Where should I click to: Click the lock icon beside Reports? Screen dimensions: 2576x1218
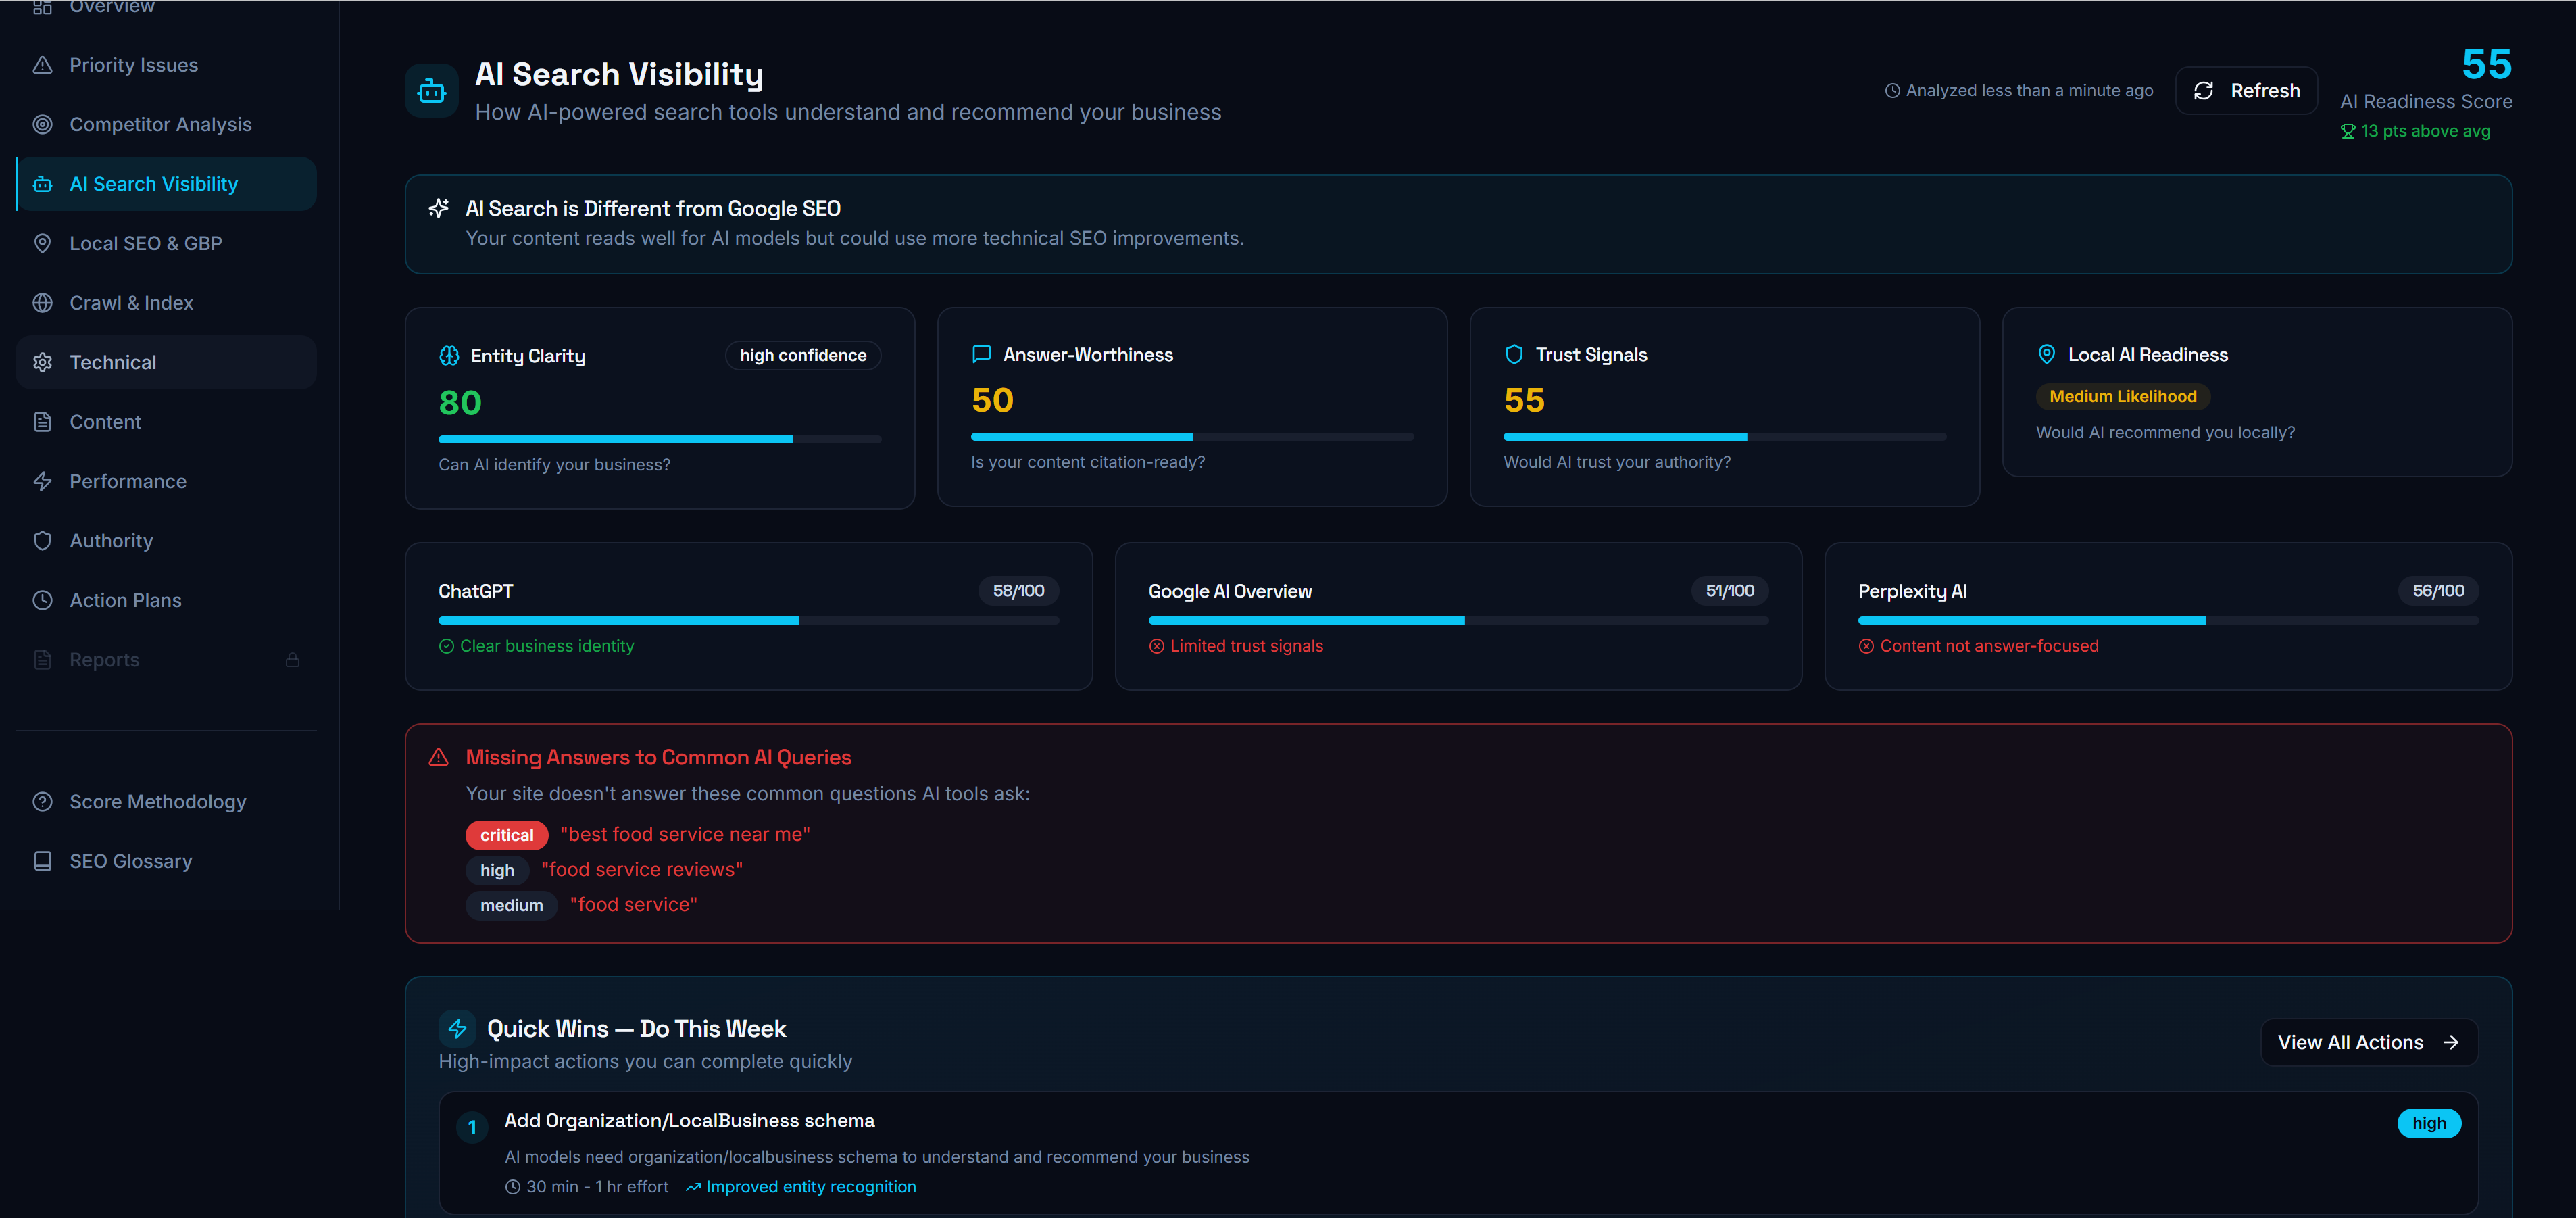point(292,660)
